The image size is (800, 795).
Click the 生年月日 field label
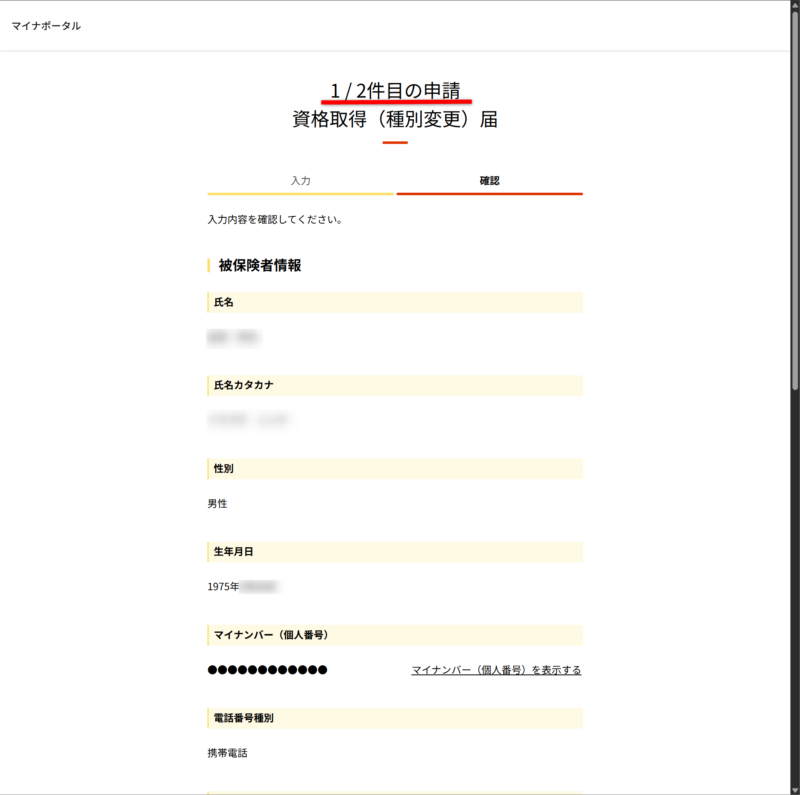233,552
